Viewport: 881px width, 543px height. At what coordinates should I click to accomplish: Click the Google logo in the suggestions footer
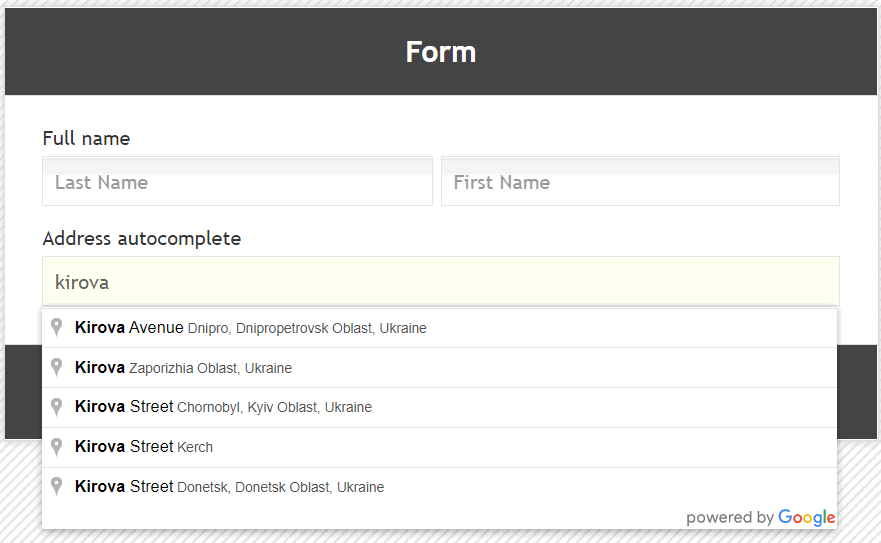click(x=806, y=517)
